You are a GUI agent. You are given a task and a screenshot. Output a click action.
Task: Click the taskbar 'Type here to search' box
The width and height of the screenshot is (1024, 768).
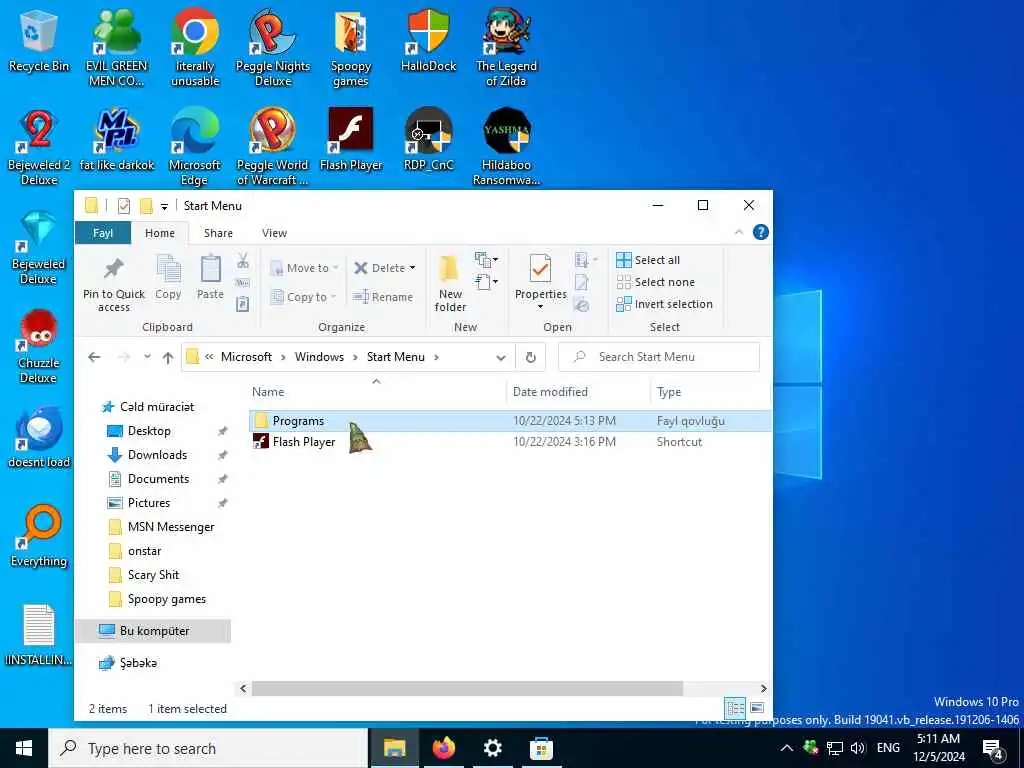208,748
